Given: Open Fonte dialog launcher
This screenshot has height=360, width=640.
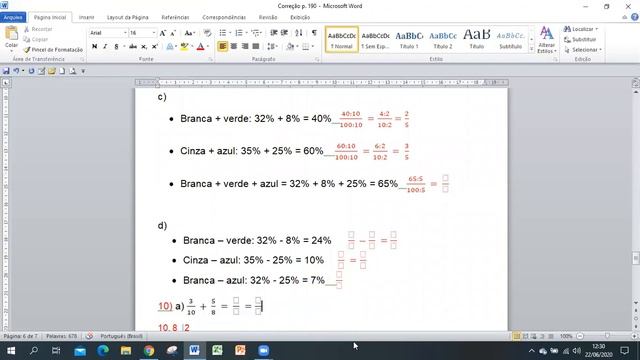Looking at the screenshot, I should coord(211,60).
